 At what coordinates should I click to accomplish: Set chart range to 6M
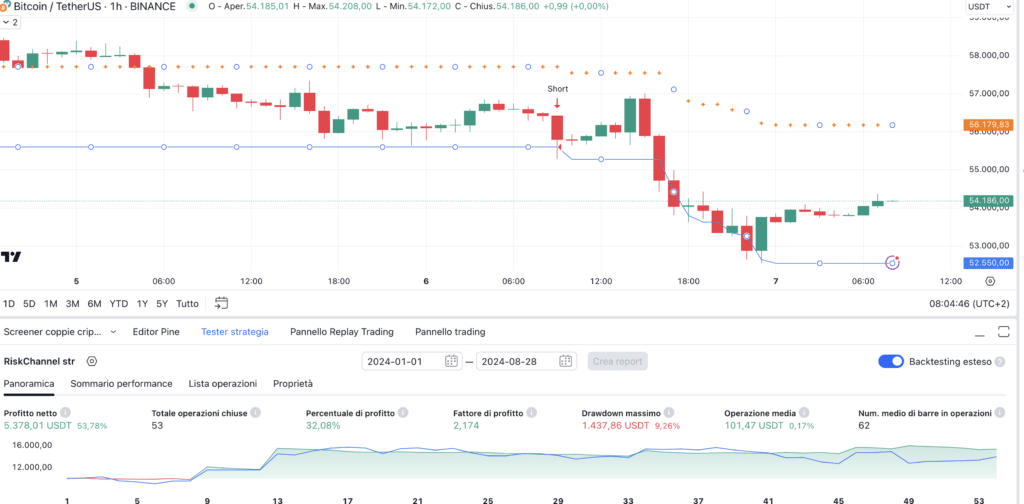95,304
